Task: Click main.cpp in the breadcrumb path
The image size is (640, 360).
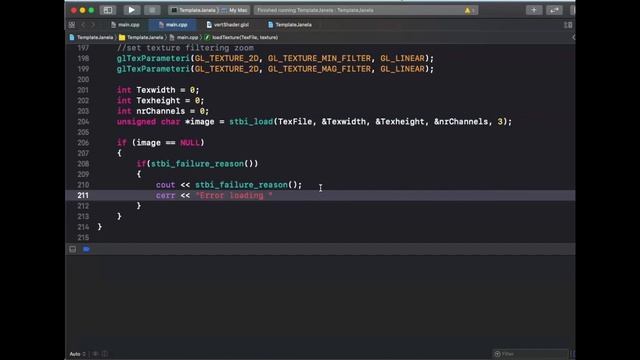Action: pyautogui.click(x=184, y=38)
